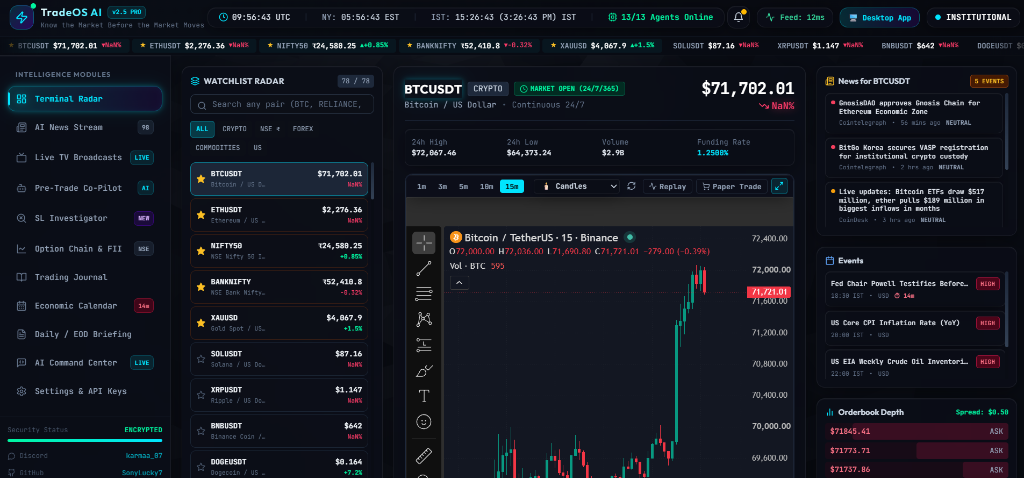Filter watchlist by US
1024x478 pixels.
point(257,148)
